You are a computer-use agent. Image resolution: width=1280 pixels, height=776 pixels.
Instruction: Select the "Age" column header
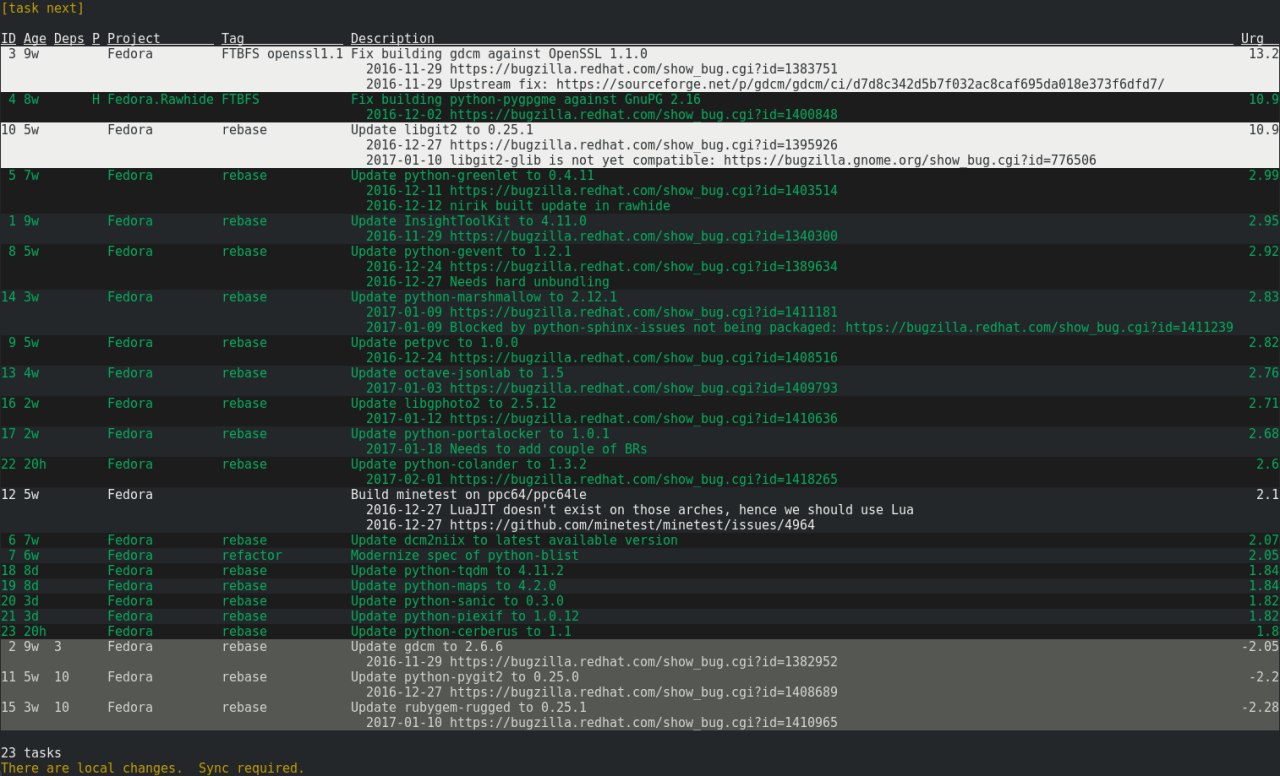(35, 38)
